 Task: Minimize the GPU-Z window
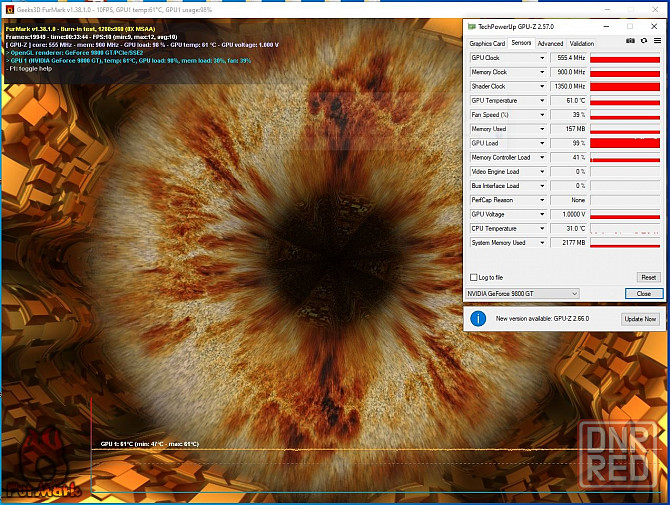click(x=606, y=26)
